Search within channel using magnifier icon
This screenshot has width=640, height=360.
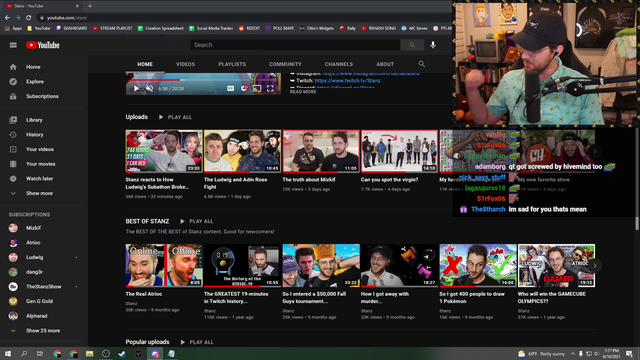tap(422, 64)
